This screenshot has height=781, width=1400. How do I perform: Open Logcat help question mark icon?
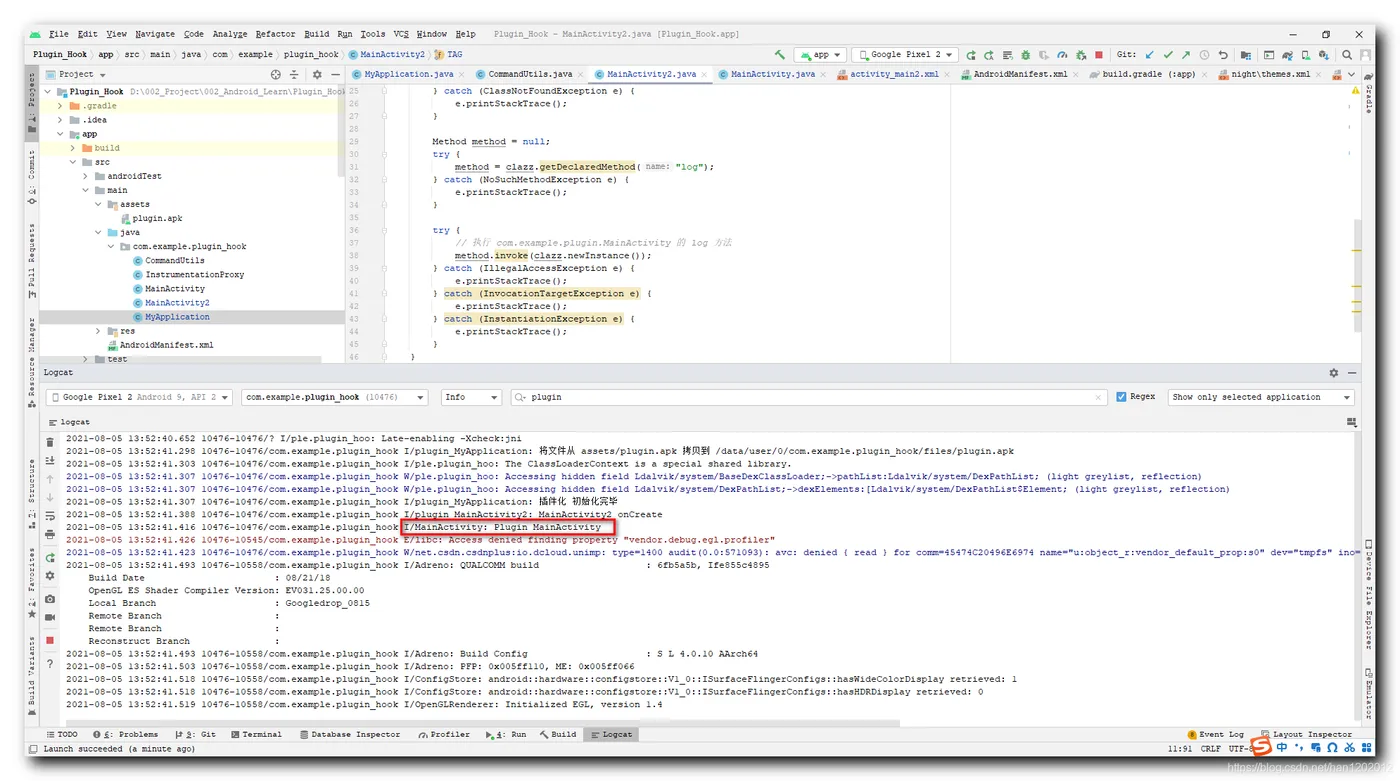(50, 664)
